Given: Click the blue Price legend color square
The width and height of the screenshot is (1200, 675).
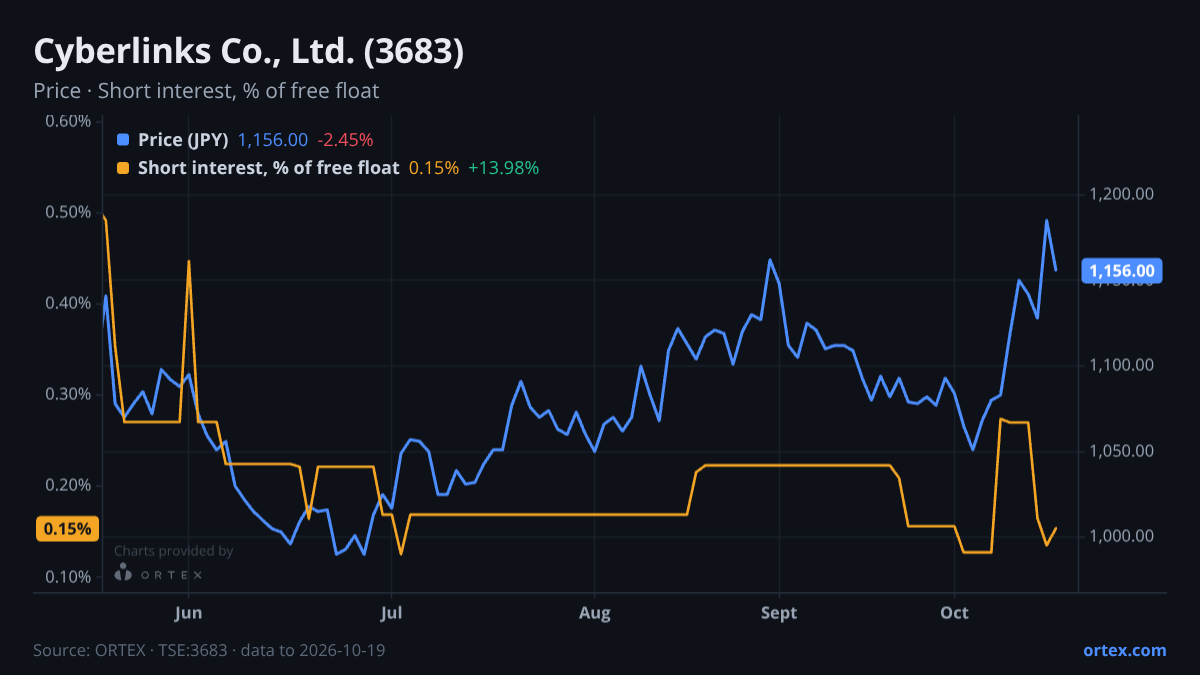Looking at the screenshot, I should tap(123, 140).
